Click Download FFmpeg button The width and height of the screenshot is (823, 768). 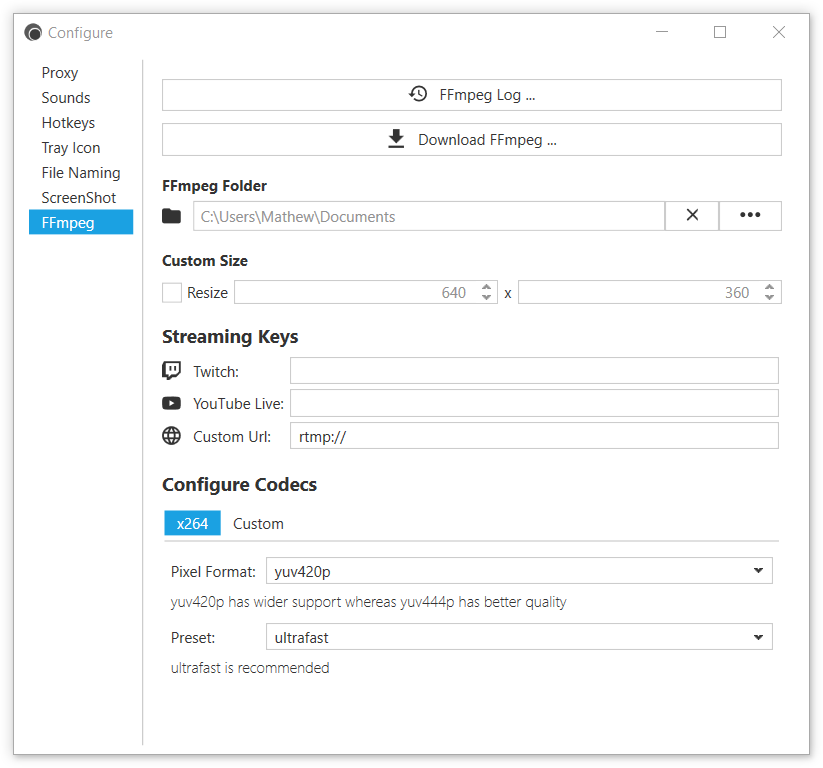click(471, 140)
